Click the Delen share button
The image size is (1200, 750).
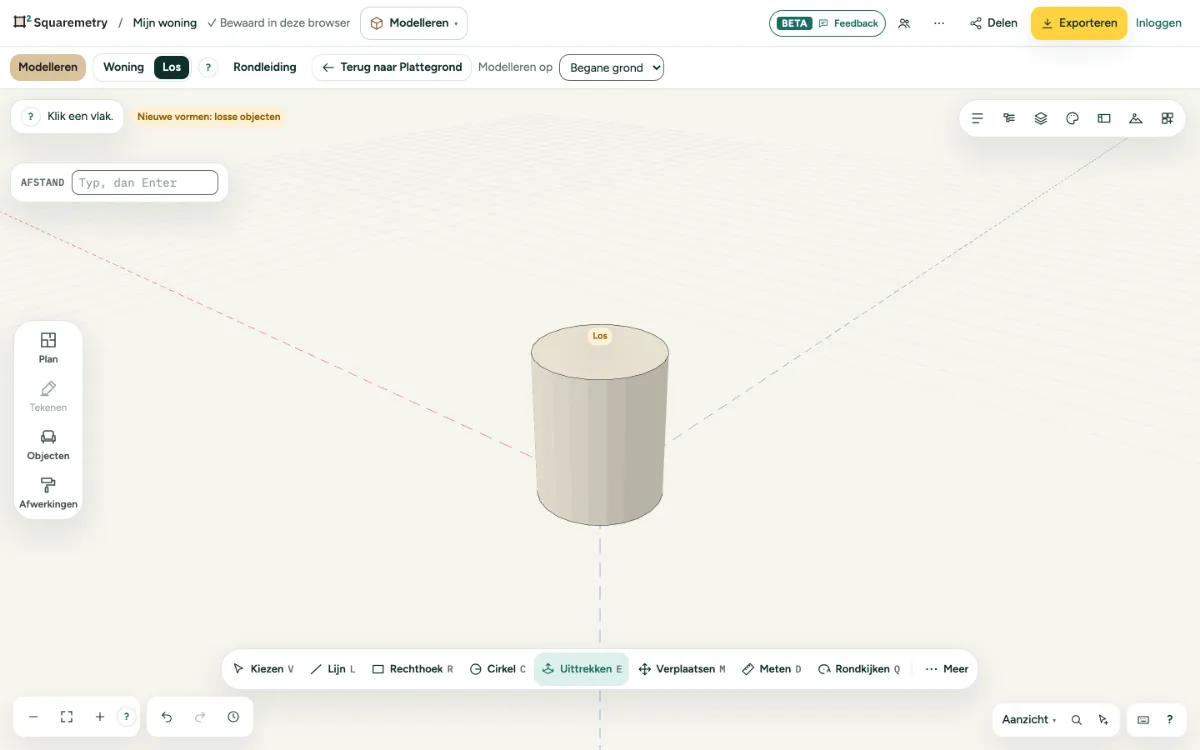(x=994, y=23)
